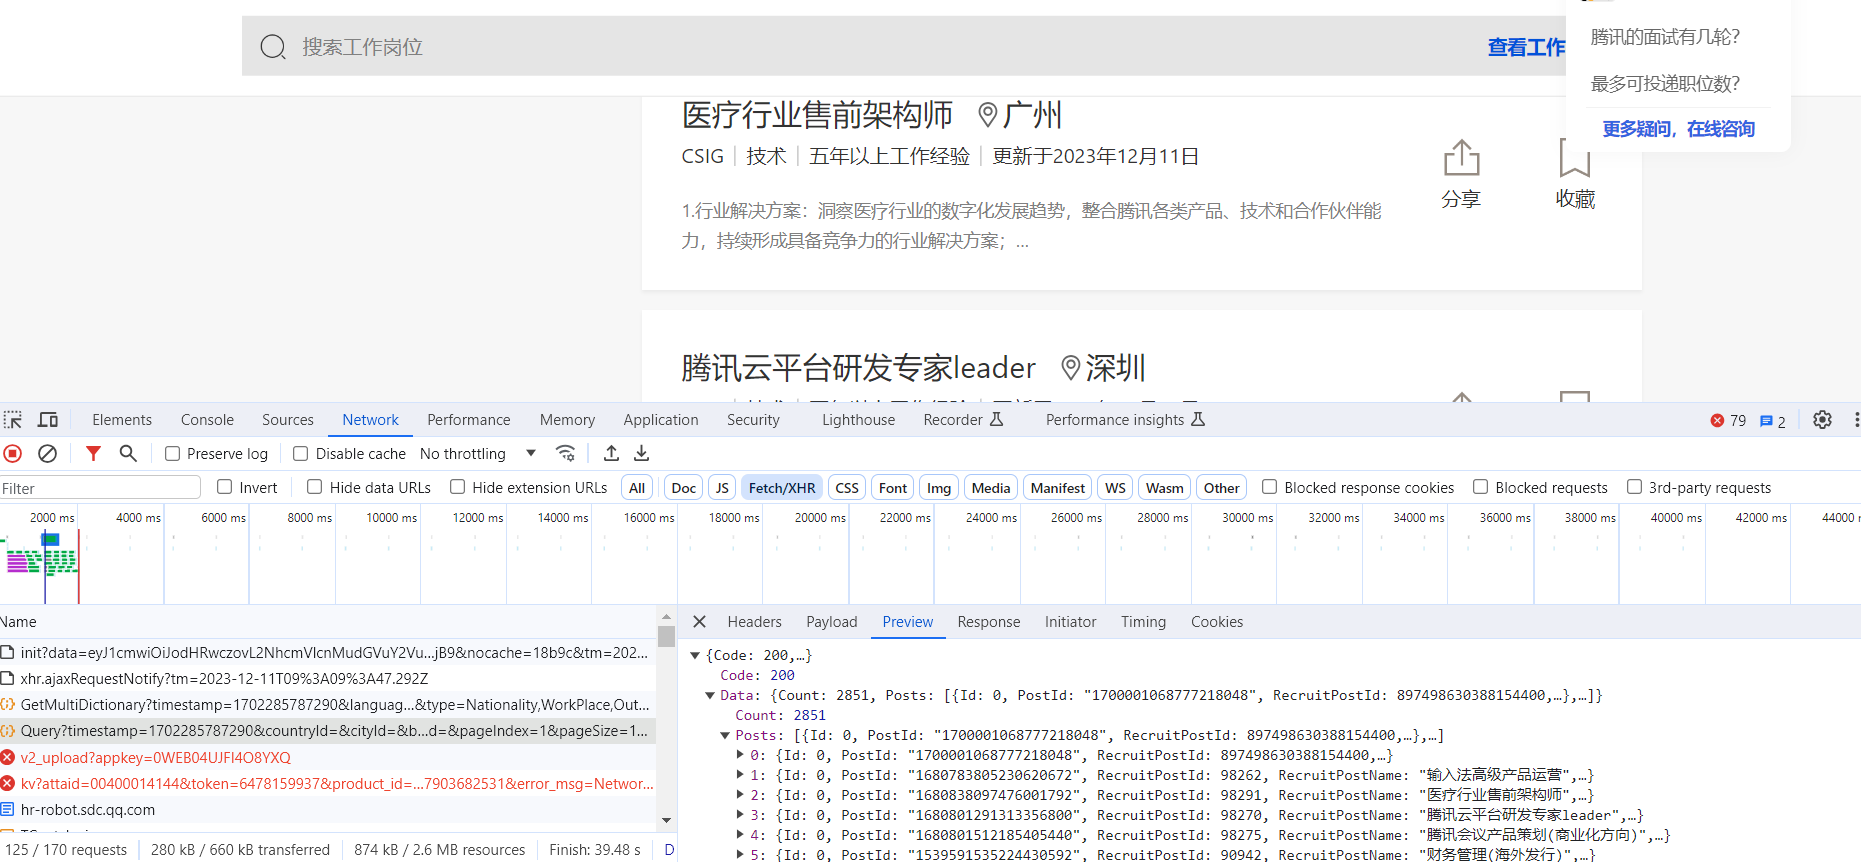Click the blue issues badge showing 2
The width and height of the screenshot is (1861, 862).
pos(1773,421)
